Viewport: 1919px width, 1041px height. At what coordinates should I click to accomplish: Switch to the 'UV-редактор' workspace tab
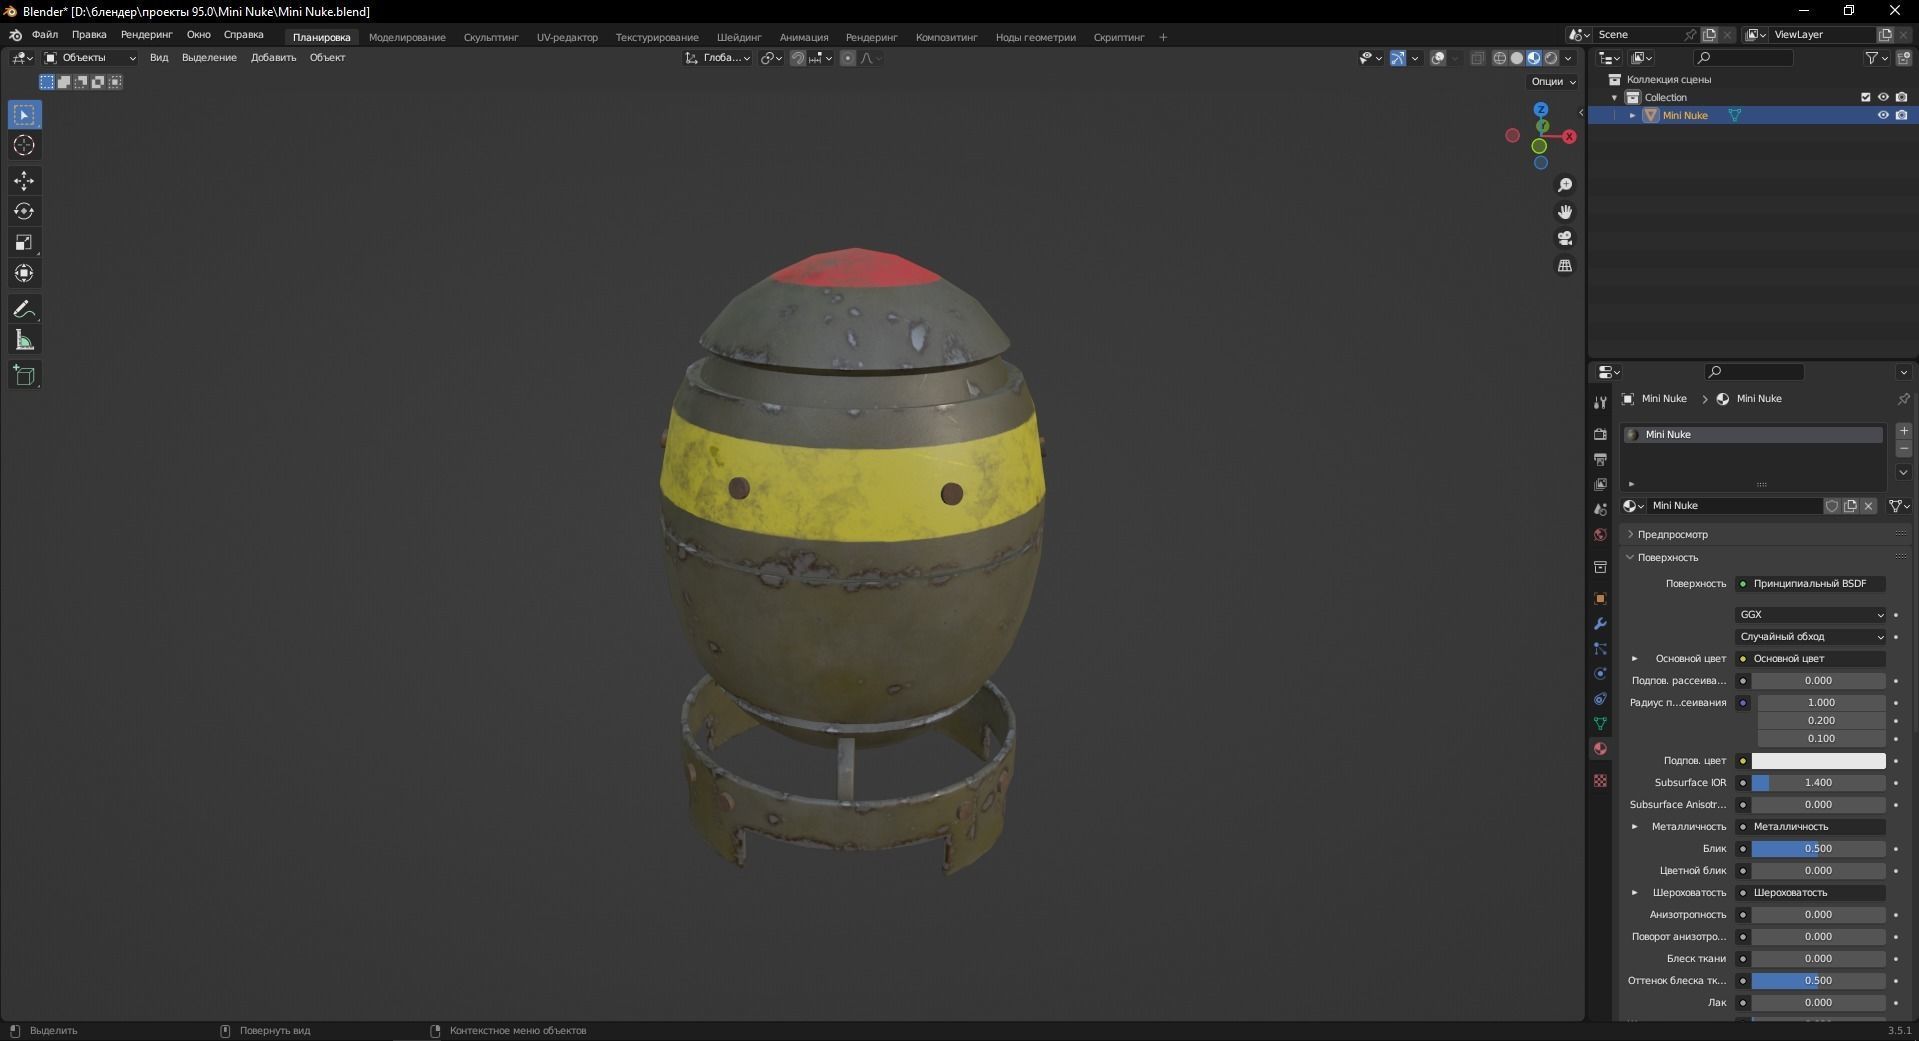click(x=567, y=38)
